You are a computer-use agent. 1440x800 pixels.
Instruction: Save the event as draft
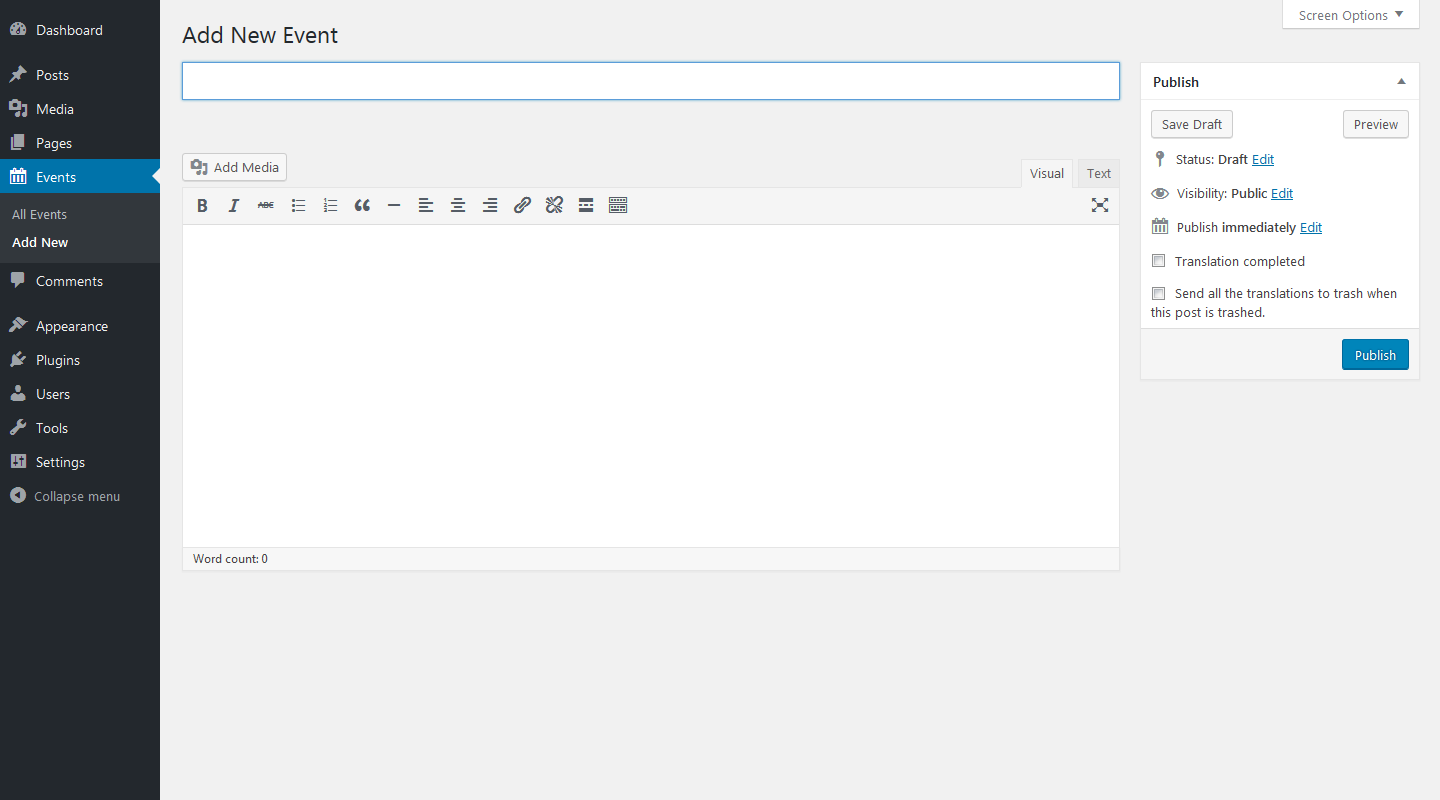(1192, 124)
